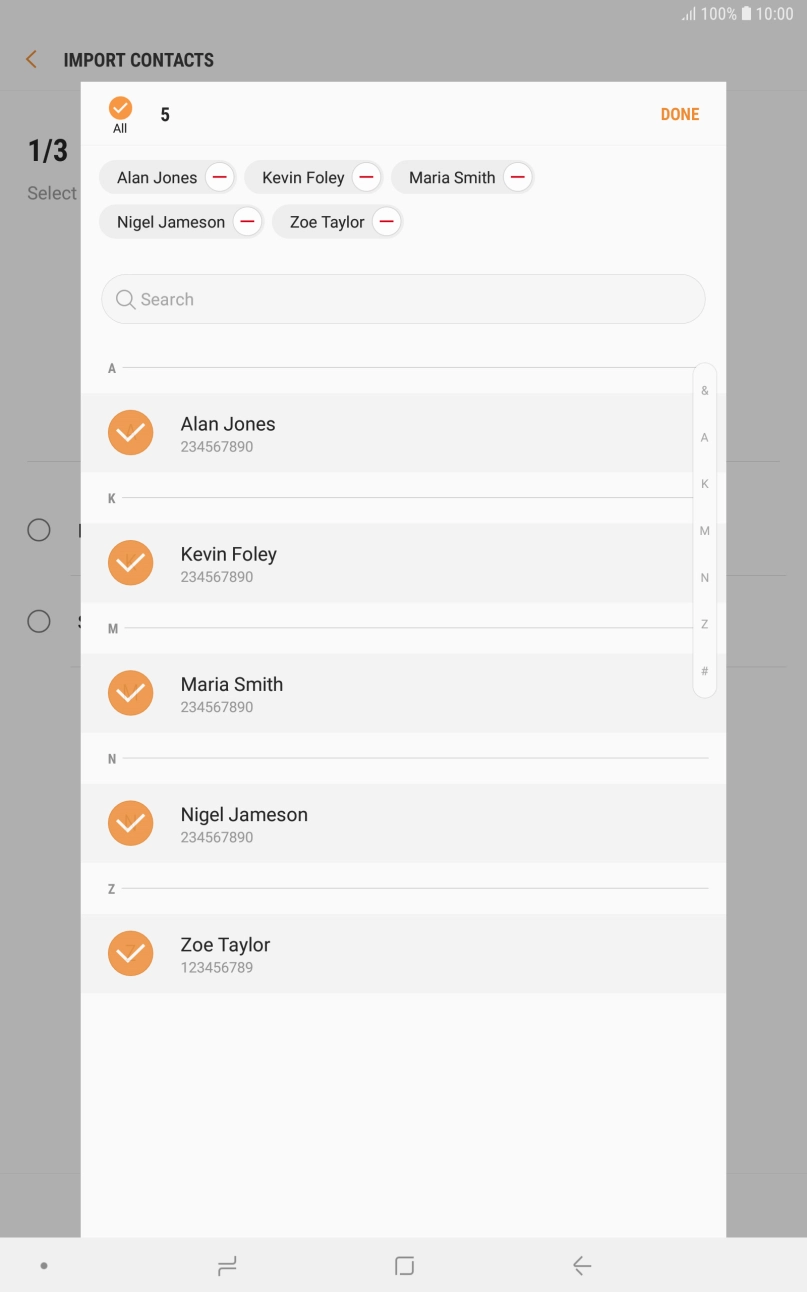
Task: Remove Kevin Foley chip with minus icon
Action: click(x=367, y=178)
